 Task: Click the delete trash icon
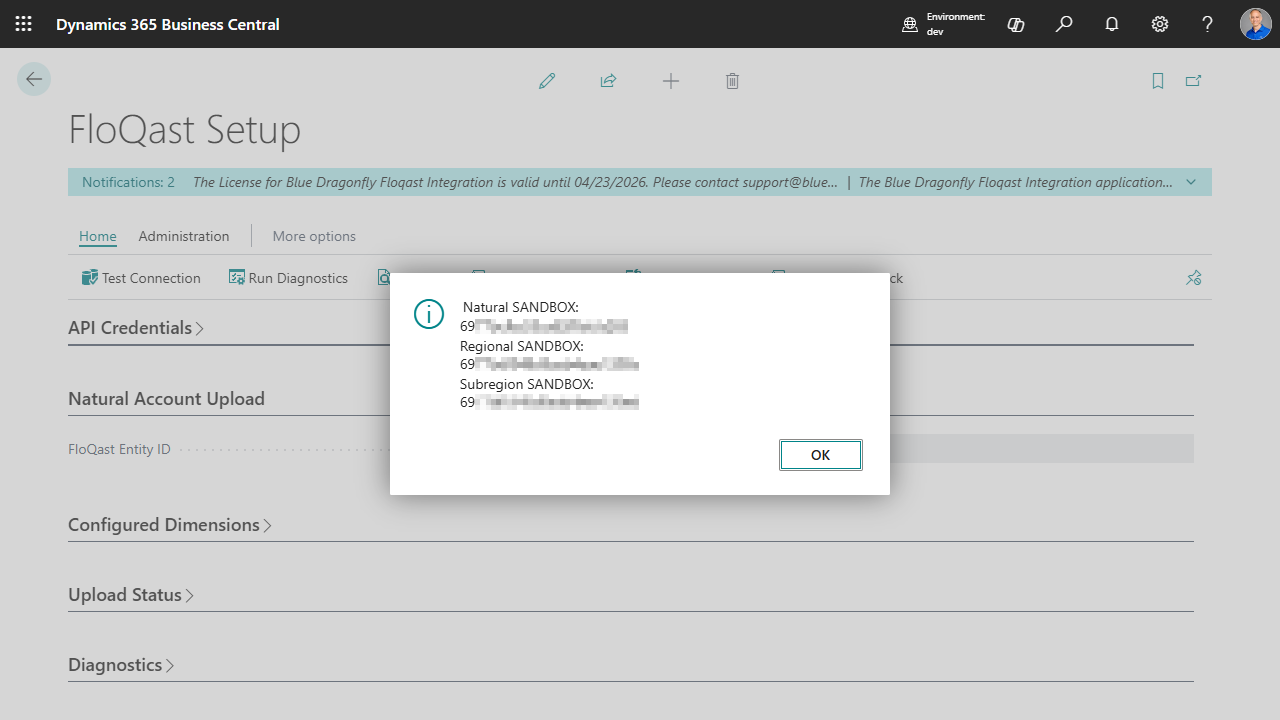tap(732, 81)
